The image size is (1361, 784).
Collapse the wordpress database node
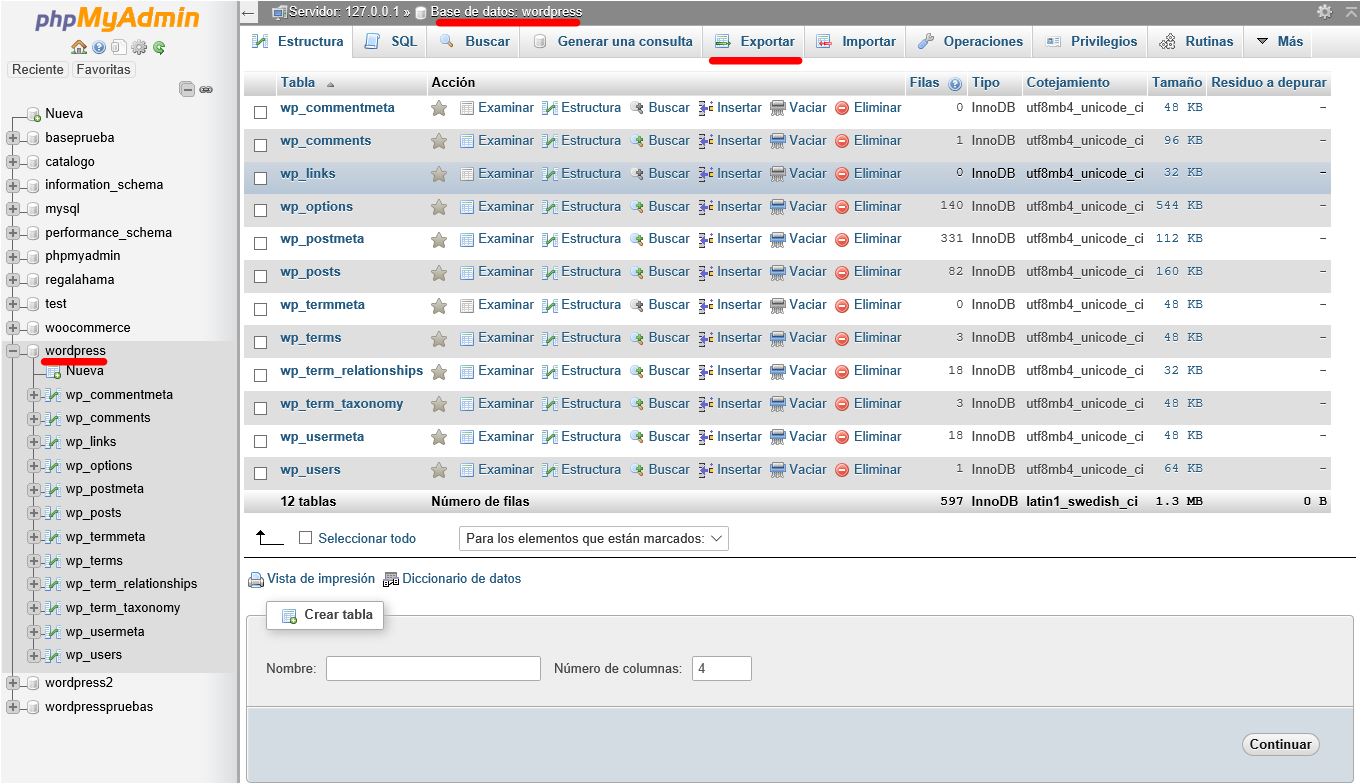[x=13, y=351]
